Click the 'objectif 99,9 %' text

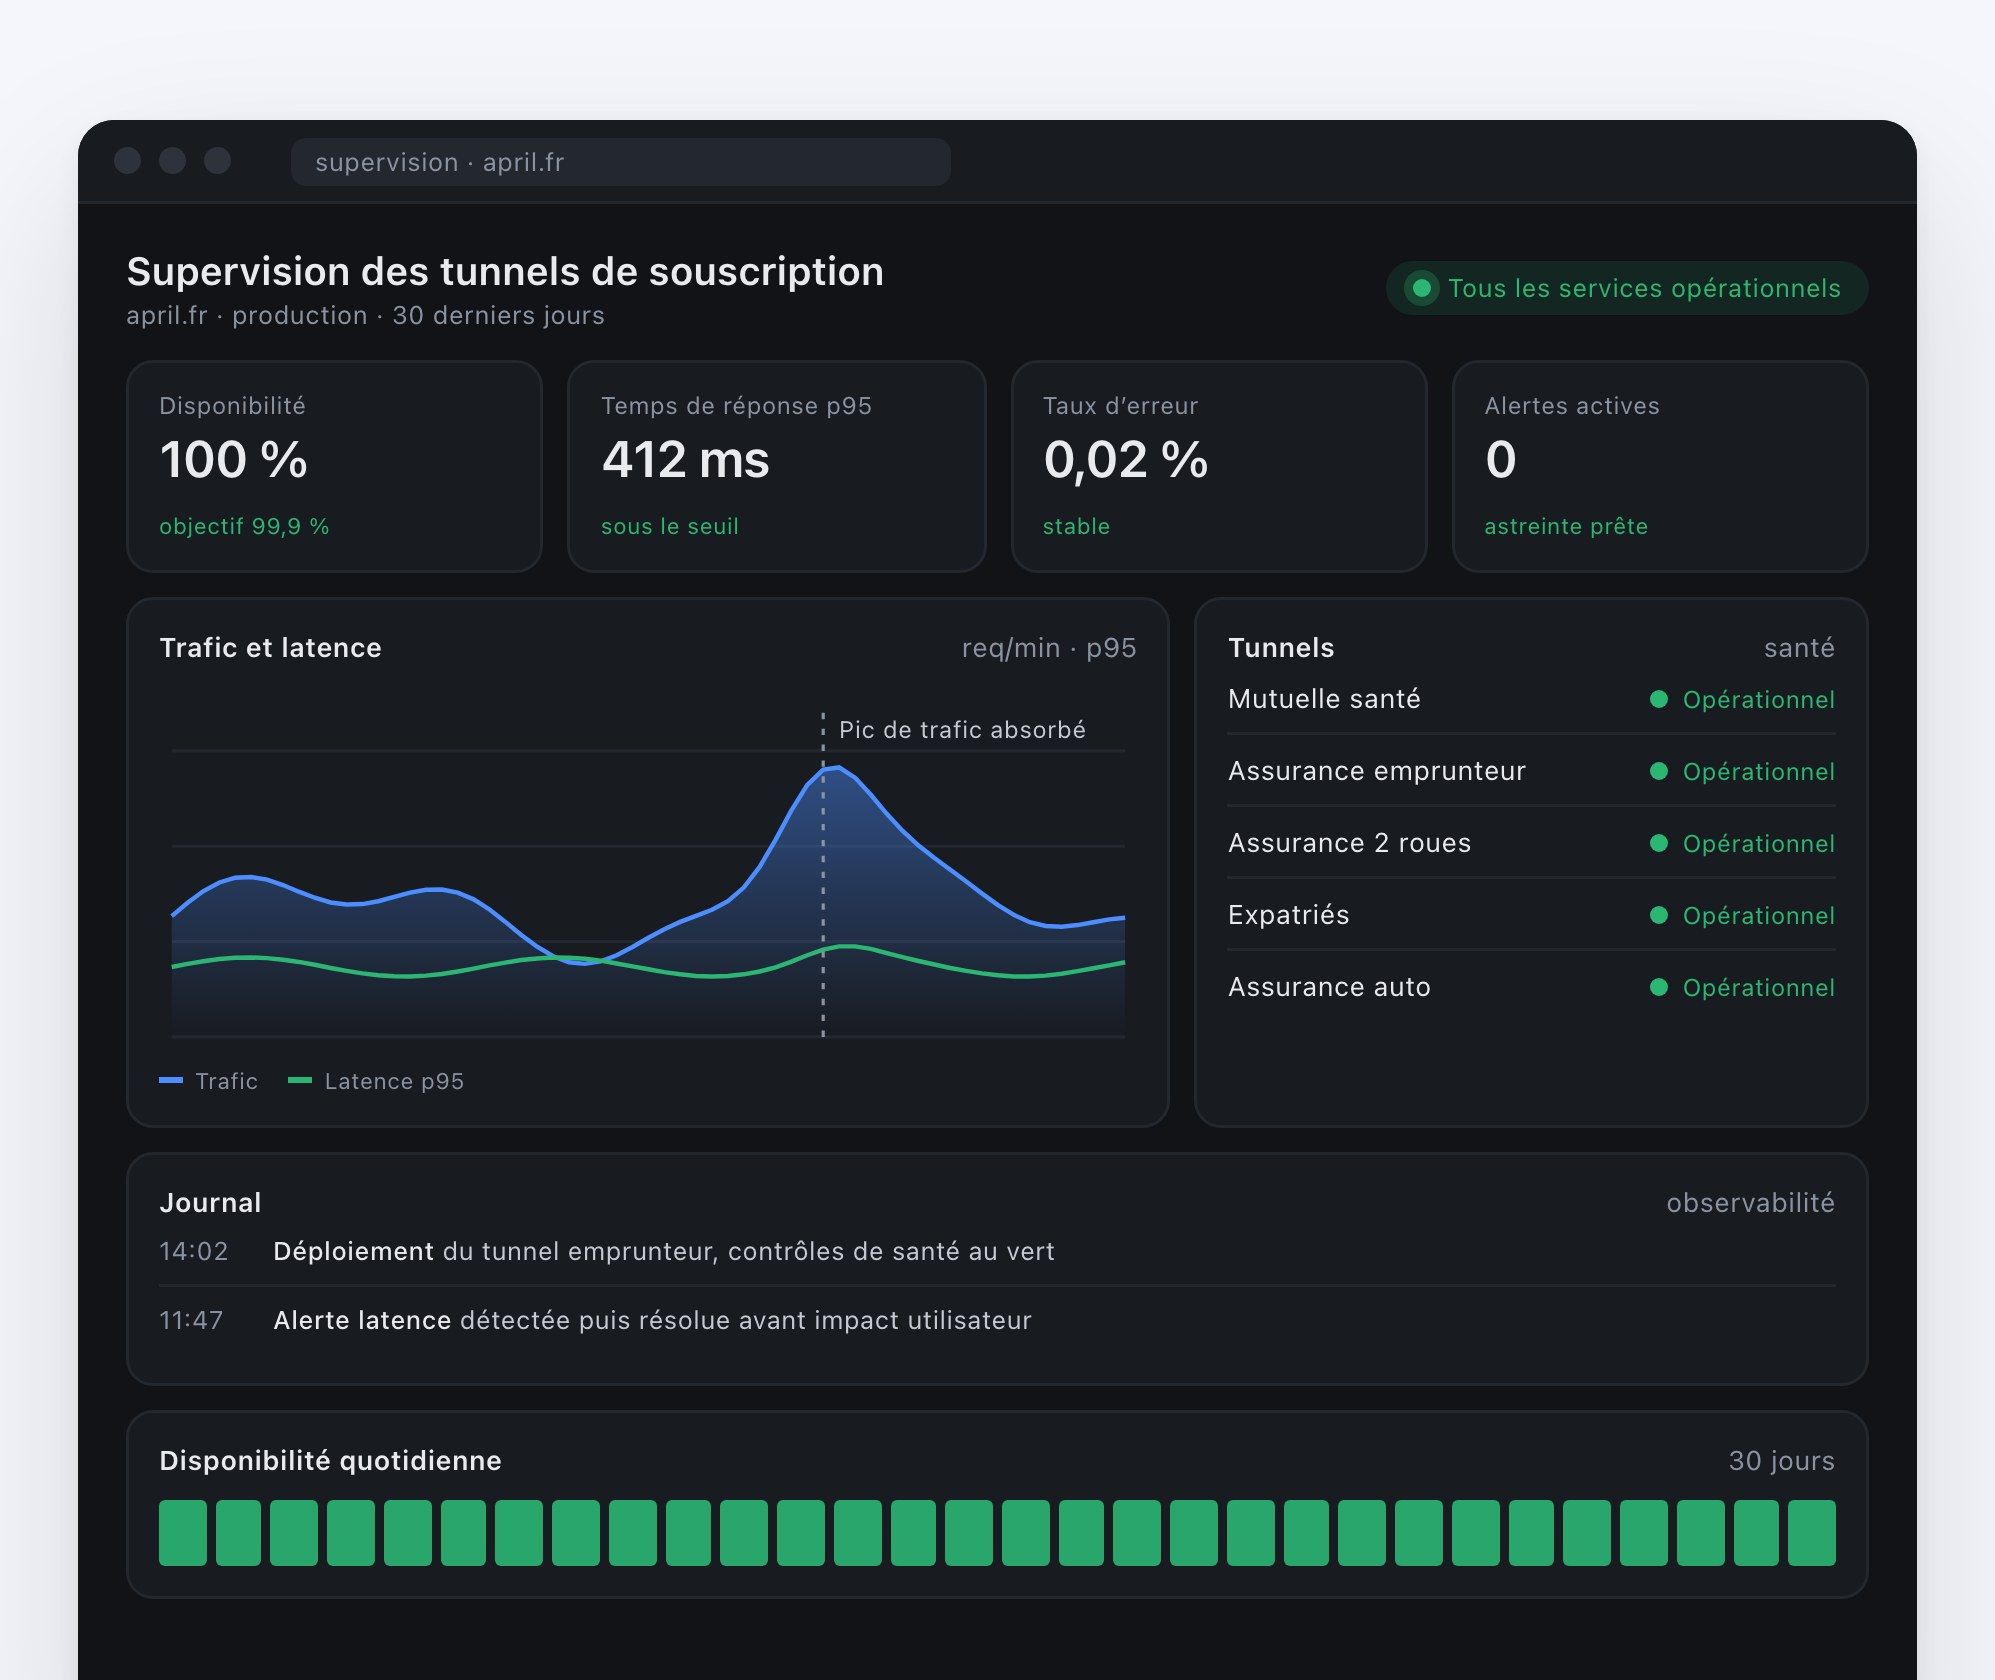(244, 526)
